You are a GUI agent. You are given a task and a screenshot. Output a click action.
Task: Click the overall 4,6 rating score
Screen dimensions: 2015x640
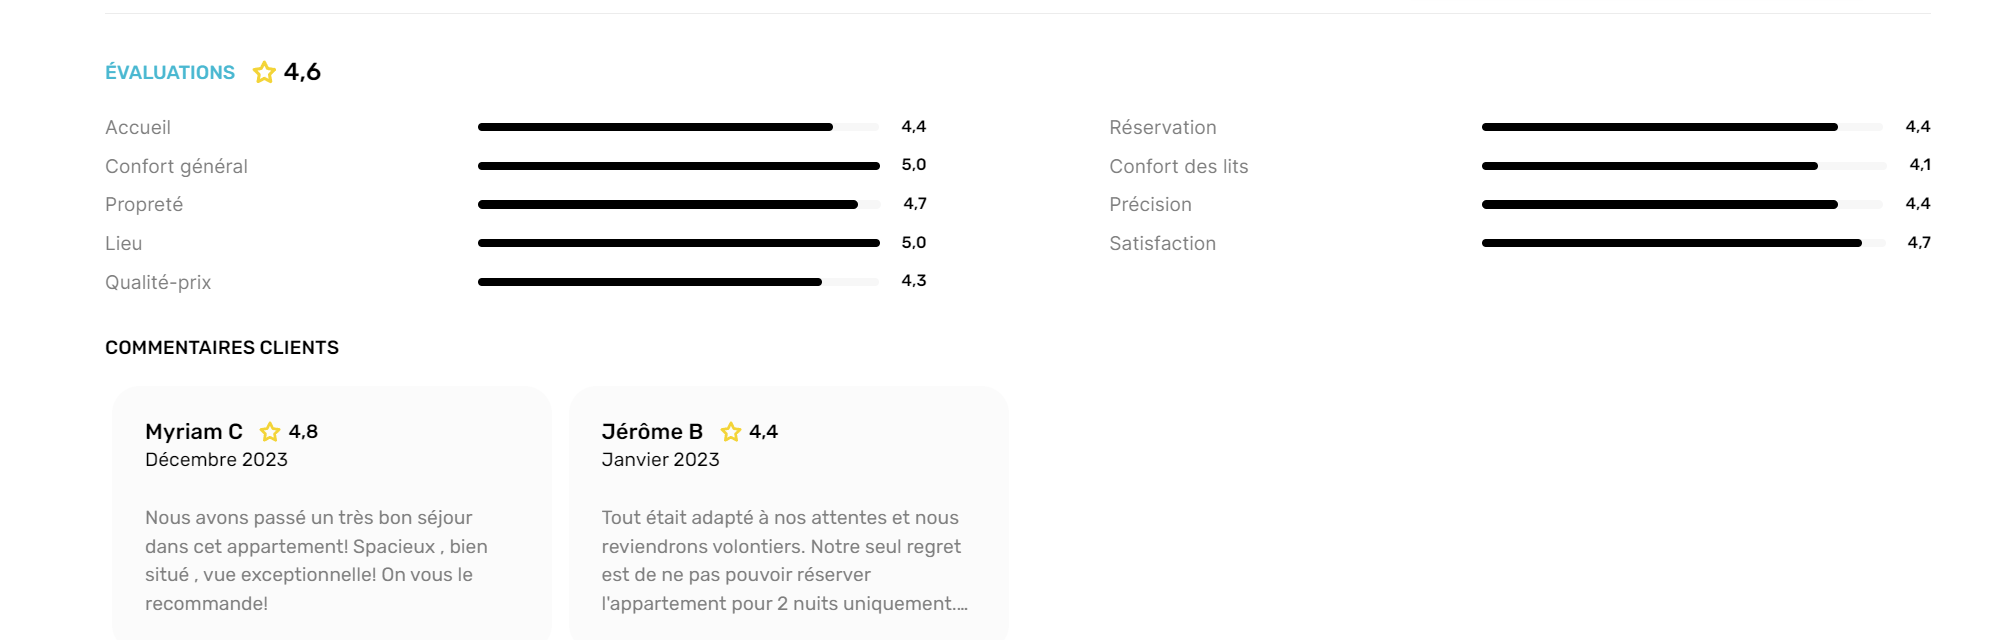(x=302, y=72)
